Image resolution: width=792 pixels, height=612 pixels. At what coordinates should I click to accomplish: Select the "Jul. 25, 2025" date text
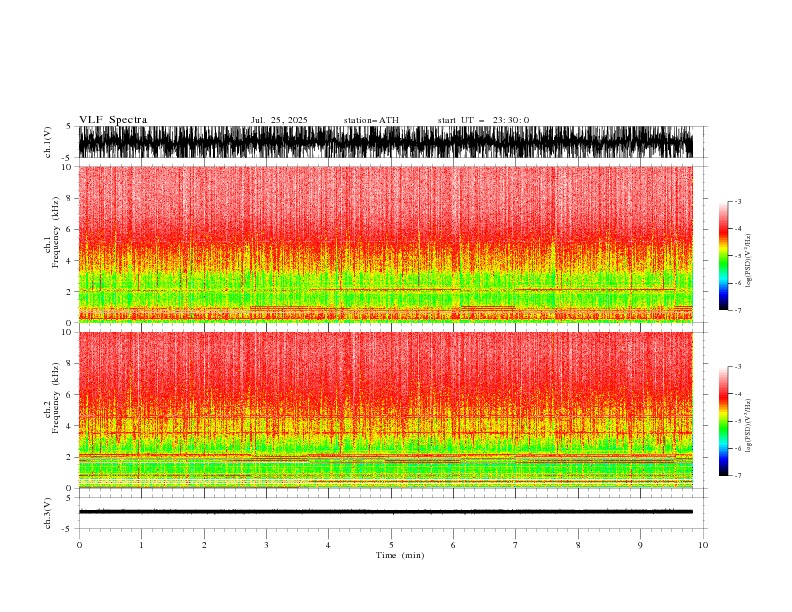279,120
